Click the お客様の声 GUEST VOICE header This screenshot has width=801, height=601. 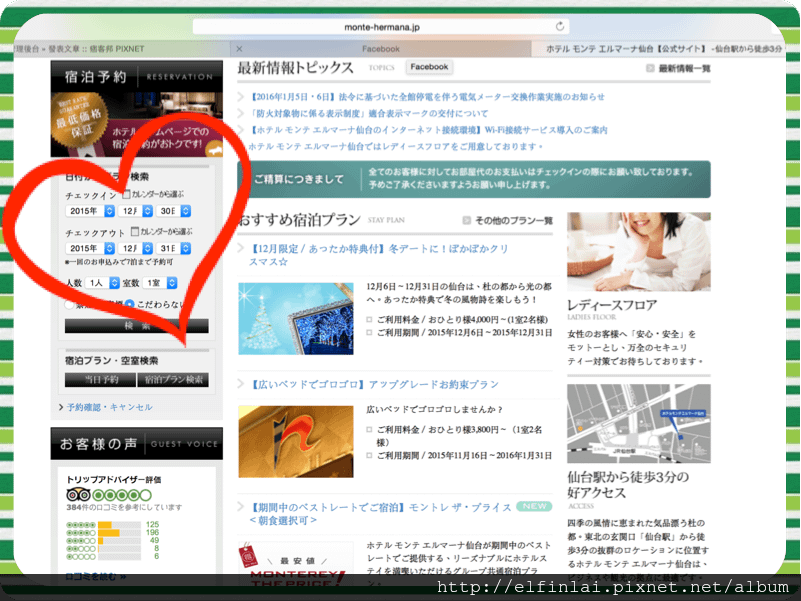[x=136, y=444]
